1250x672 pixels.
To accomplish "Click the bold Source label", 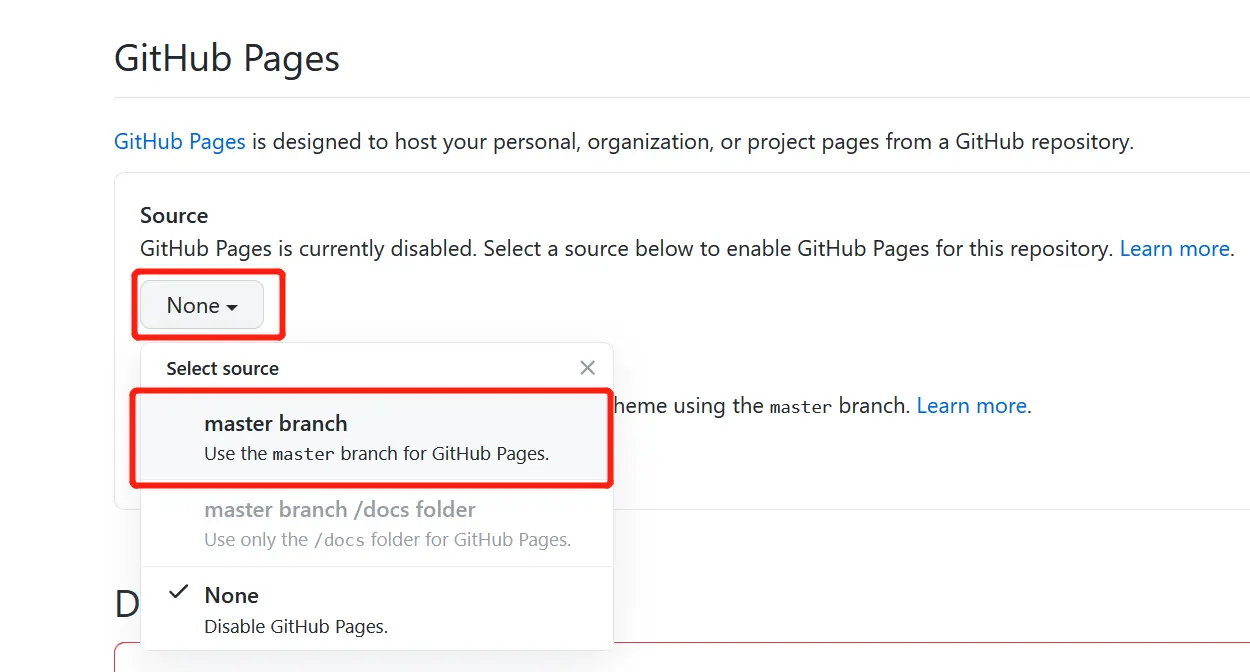I will tap(174, 216).
